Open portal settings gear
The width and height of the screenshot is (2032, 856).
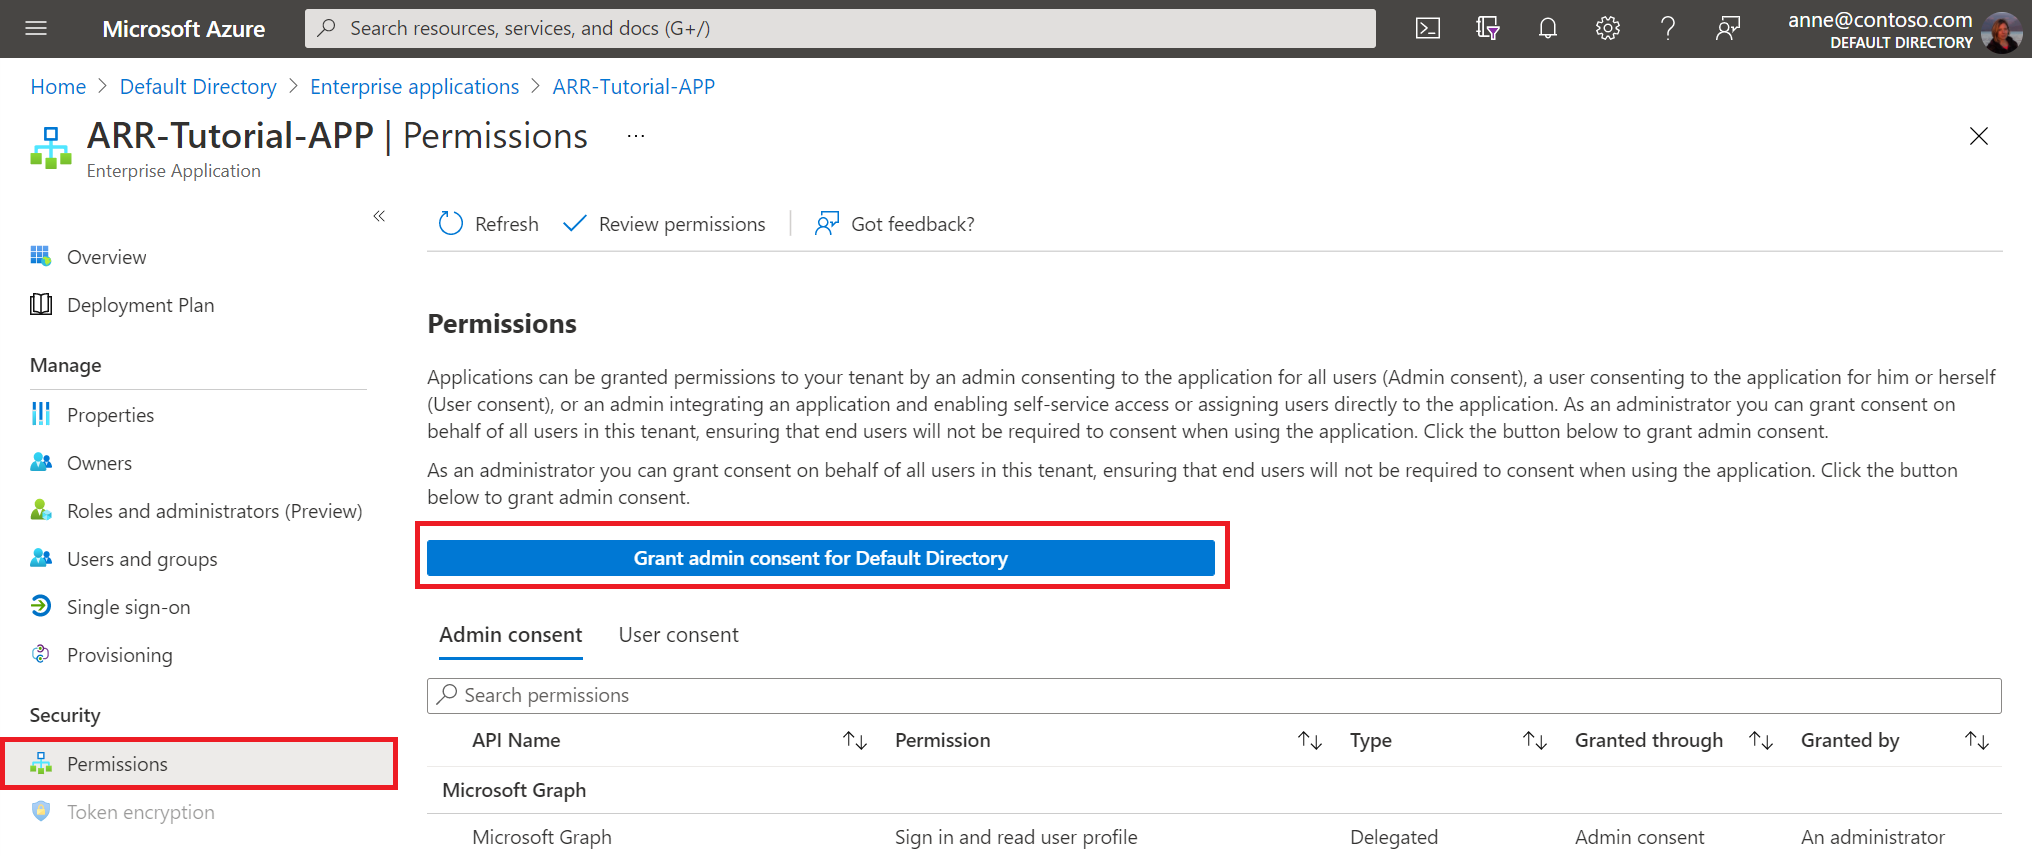(x=1608, y=28)
